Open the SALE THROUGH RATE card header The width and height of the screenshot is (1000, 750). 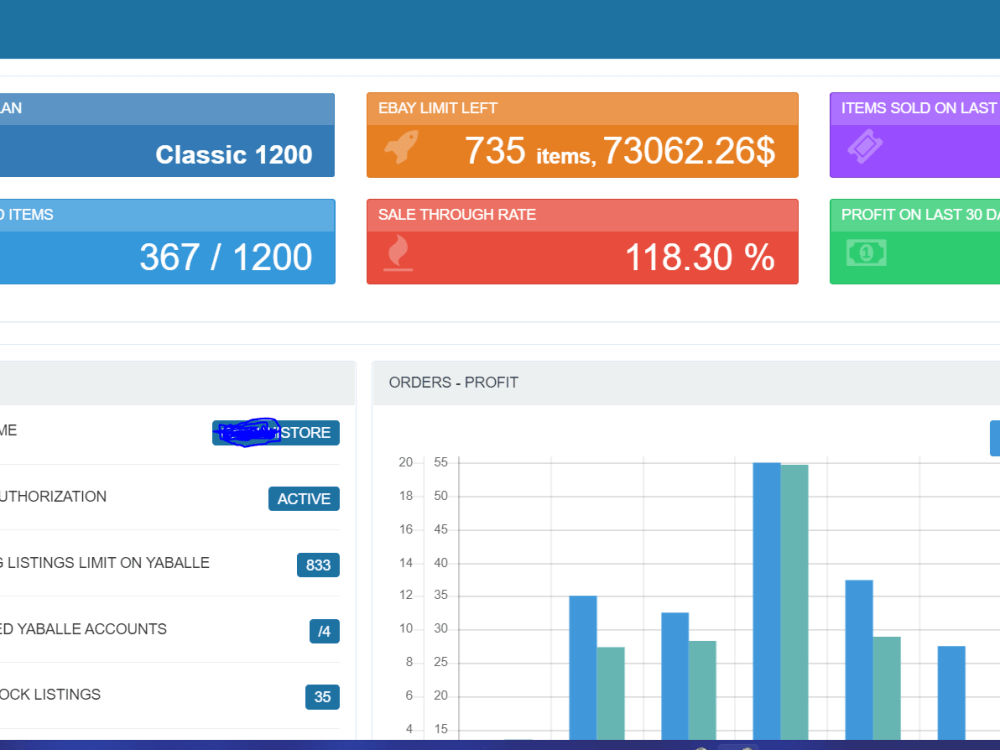582,215
